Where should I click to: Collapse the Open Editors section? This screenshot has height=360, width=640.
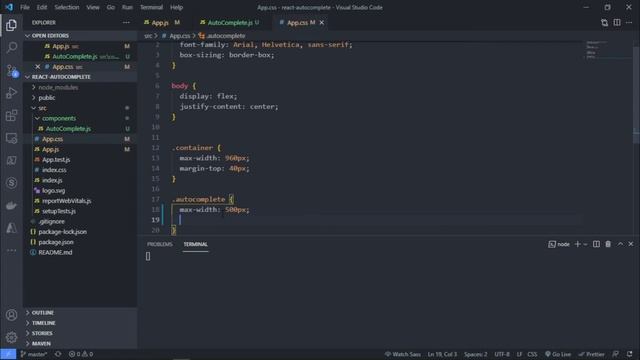pos(80,36)
